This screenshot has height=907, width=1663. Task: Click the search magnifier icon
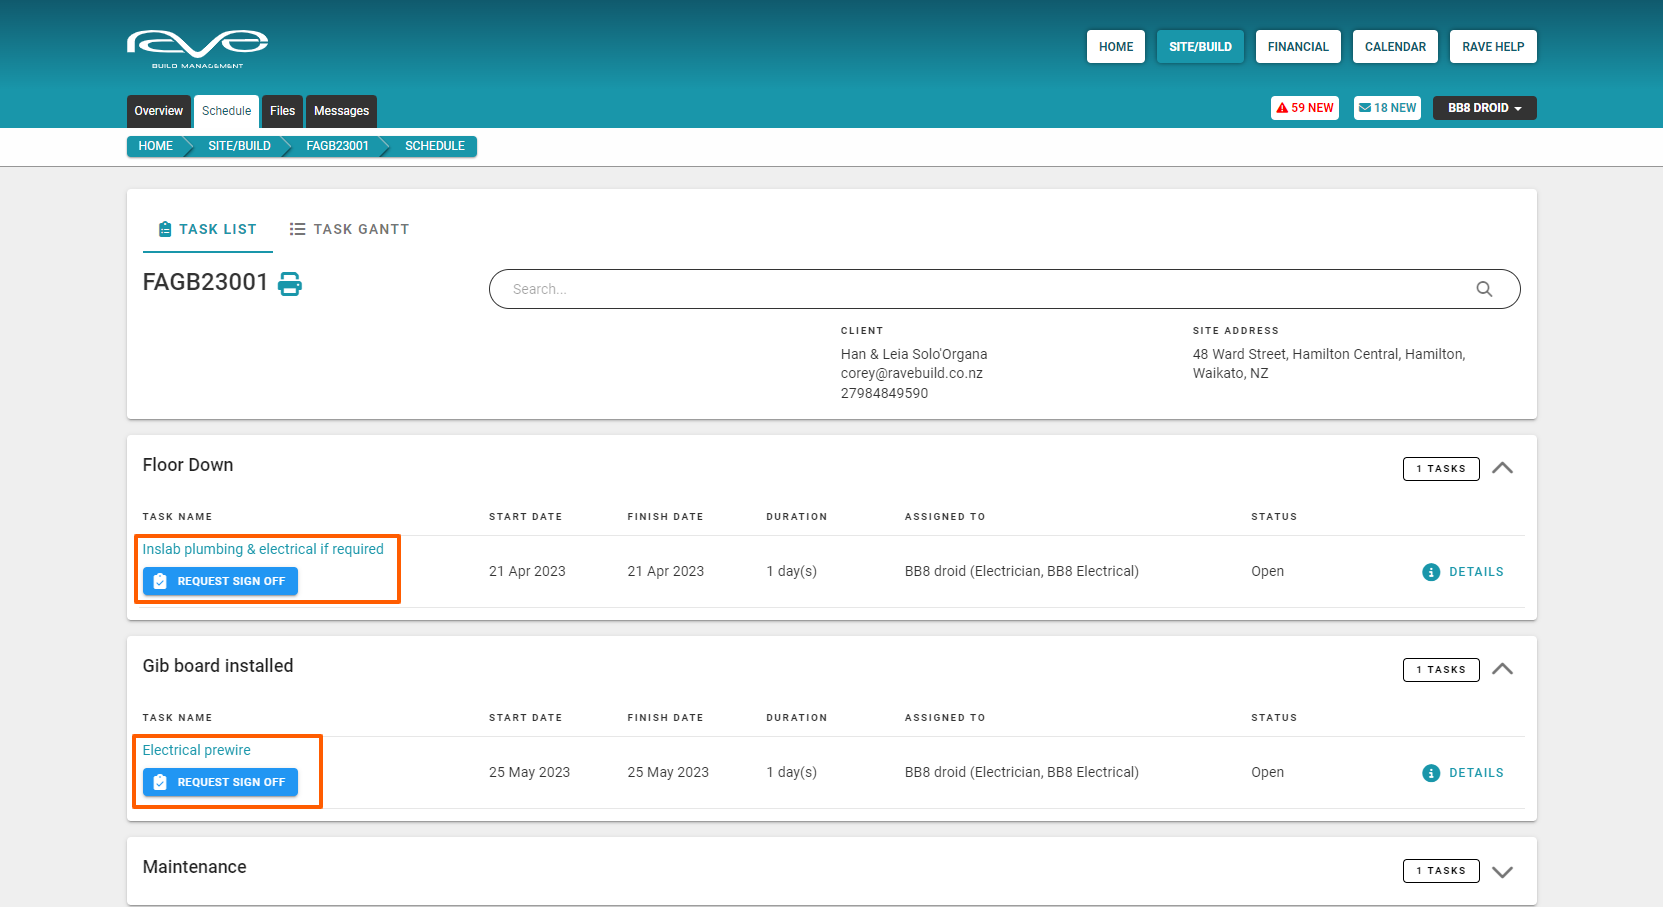1484,289
